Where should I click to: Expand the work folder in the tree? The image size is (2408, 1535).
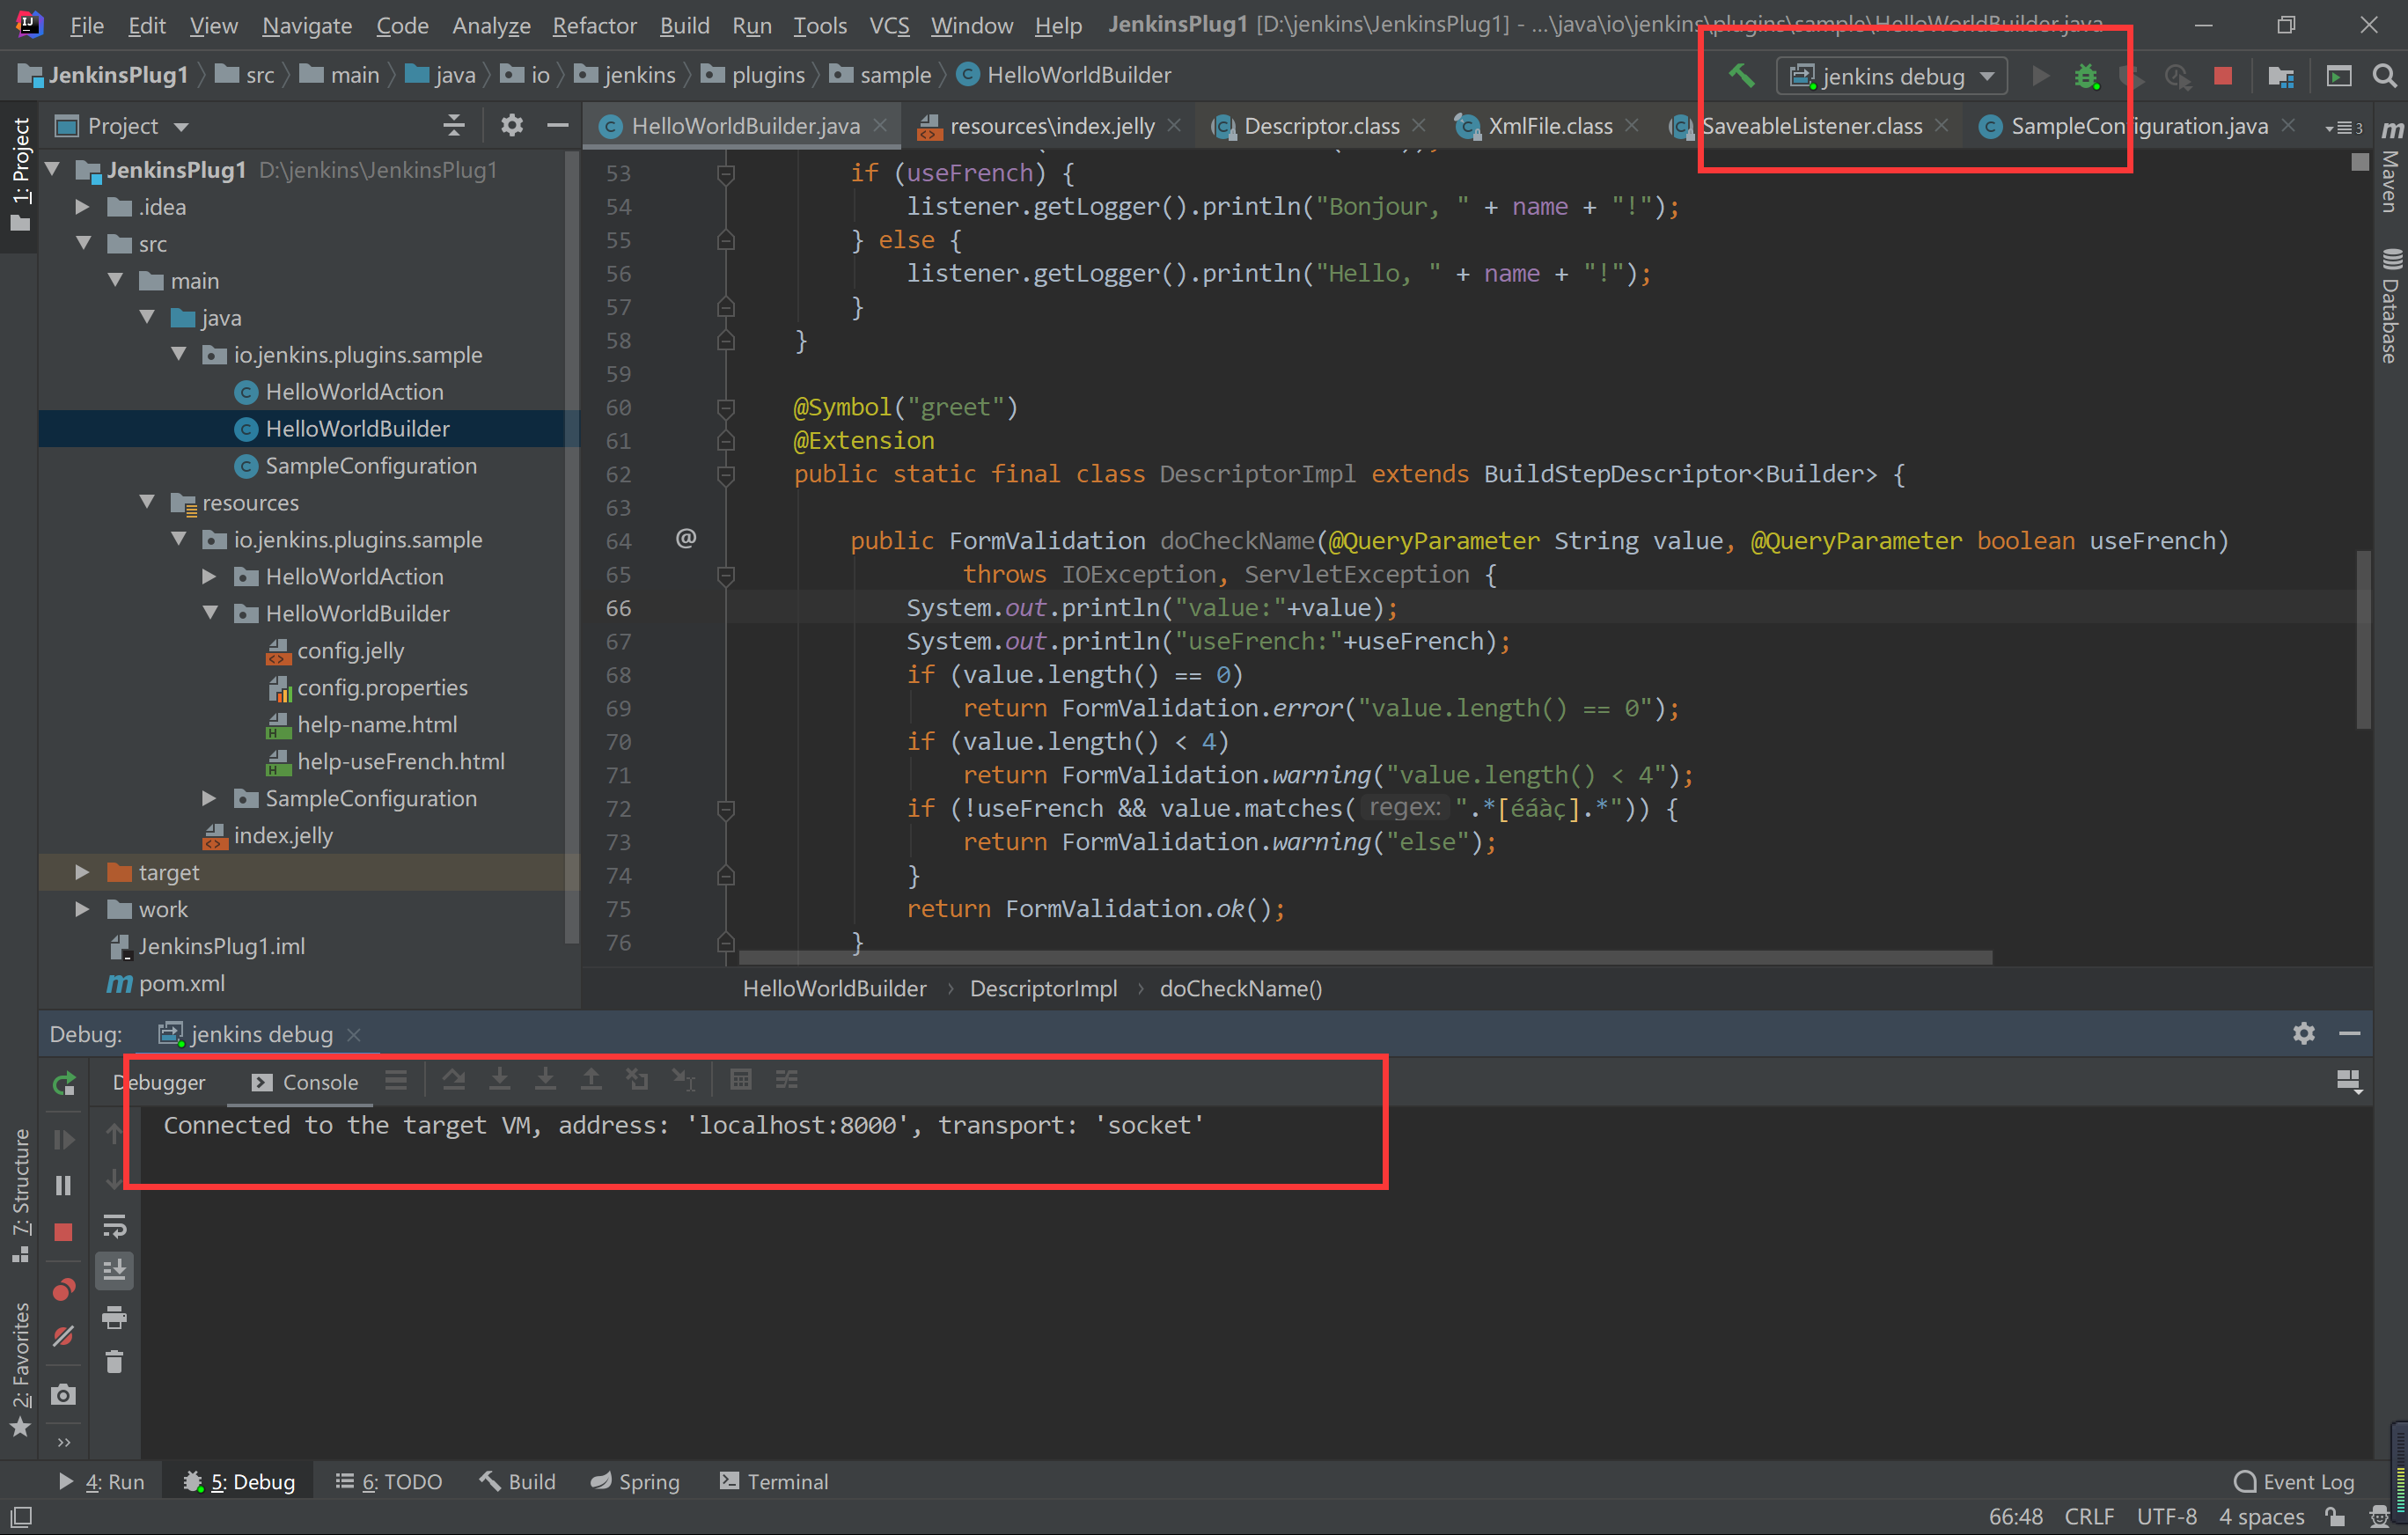[x=83, y=909]
